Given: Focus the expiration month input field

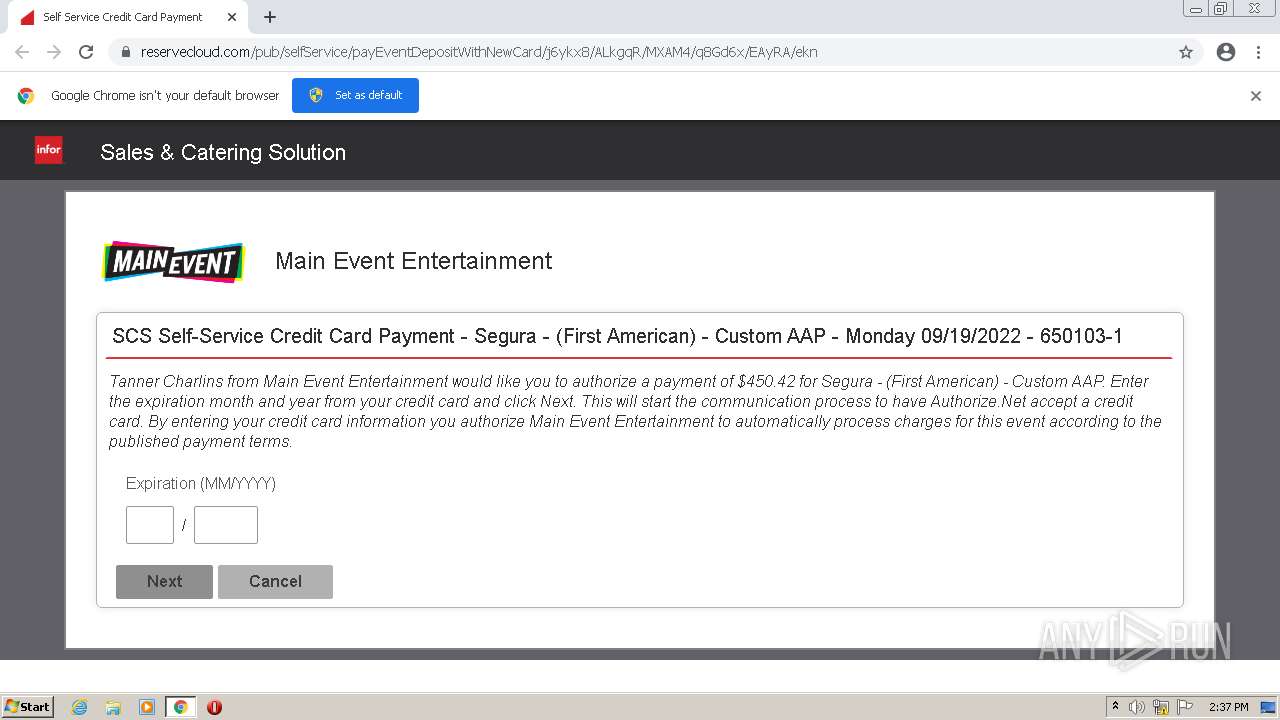Looking at the screenshot, I should pos(150,525).
